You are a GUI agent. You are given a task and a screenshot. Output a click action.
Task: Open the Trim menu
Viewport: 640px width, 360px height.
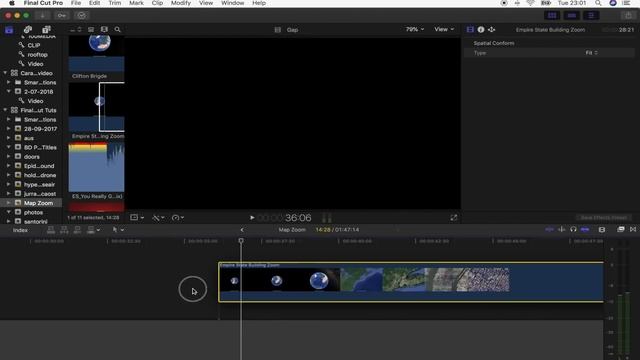coord(115,3)
